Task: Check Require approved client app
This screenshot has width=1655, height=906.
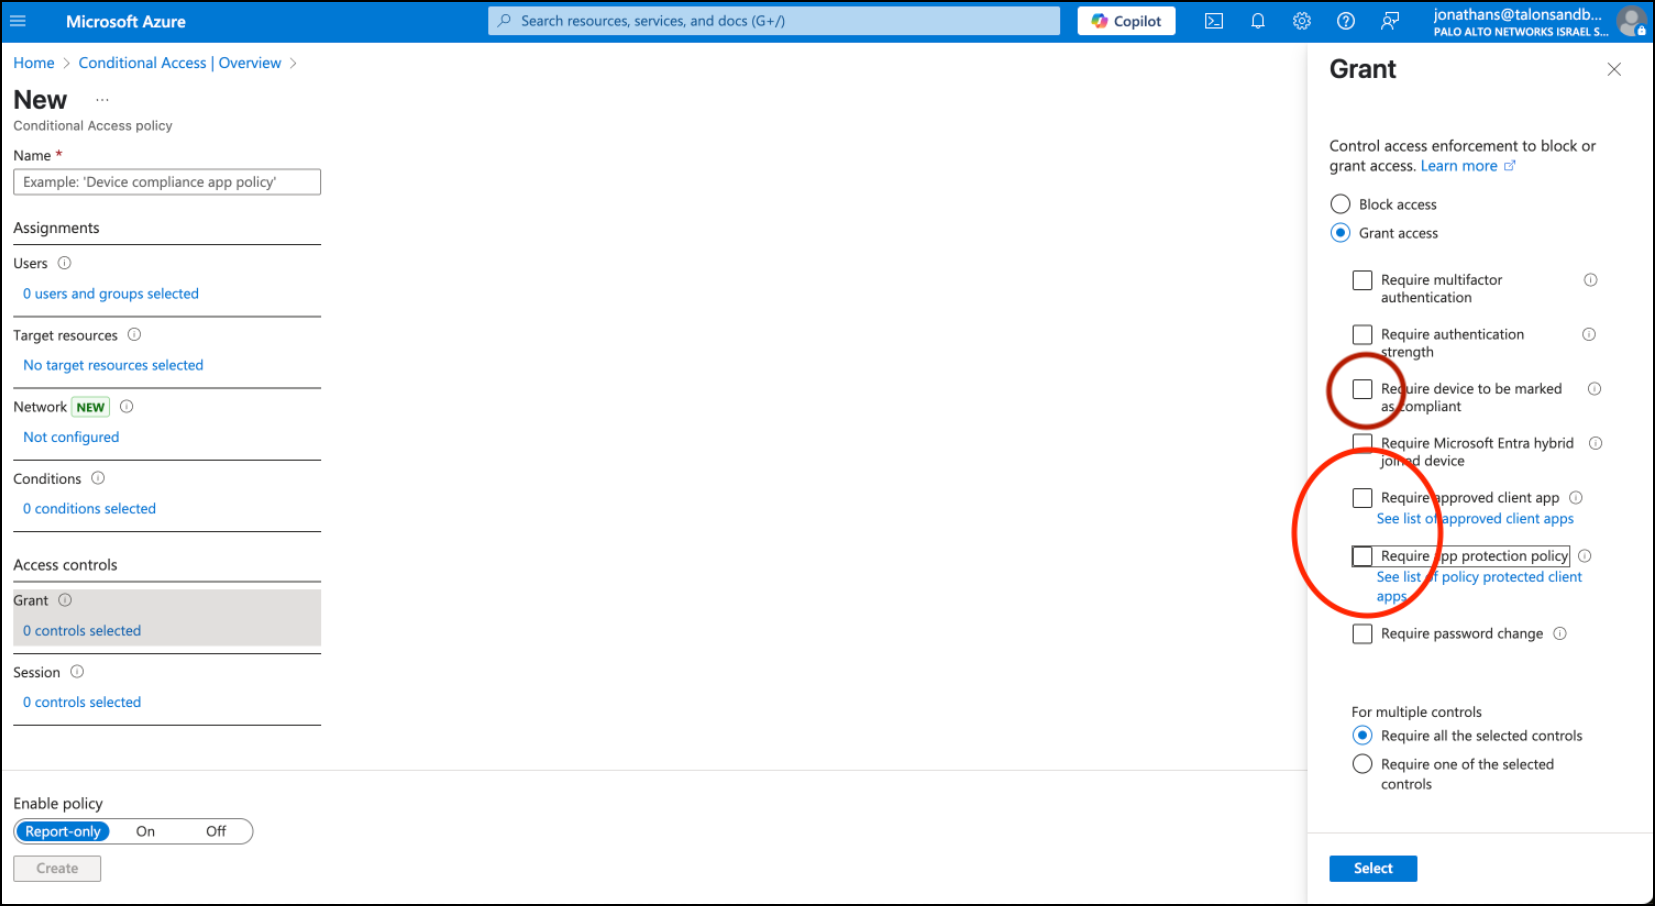Action: click(1362, 498)
